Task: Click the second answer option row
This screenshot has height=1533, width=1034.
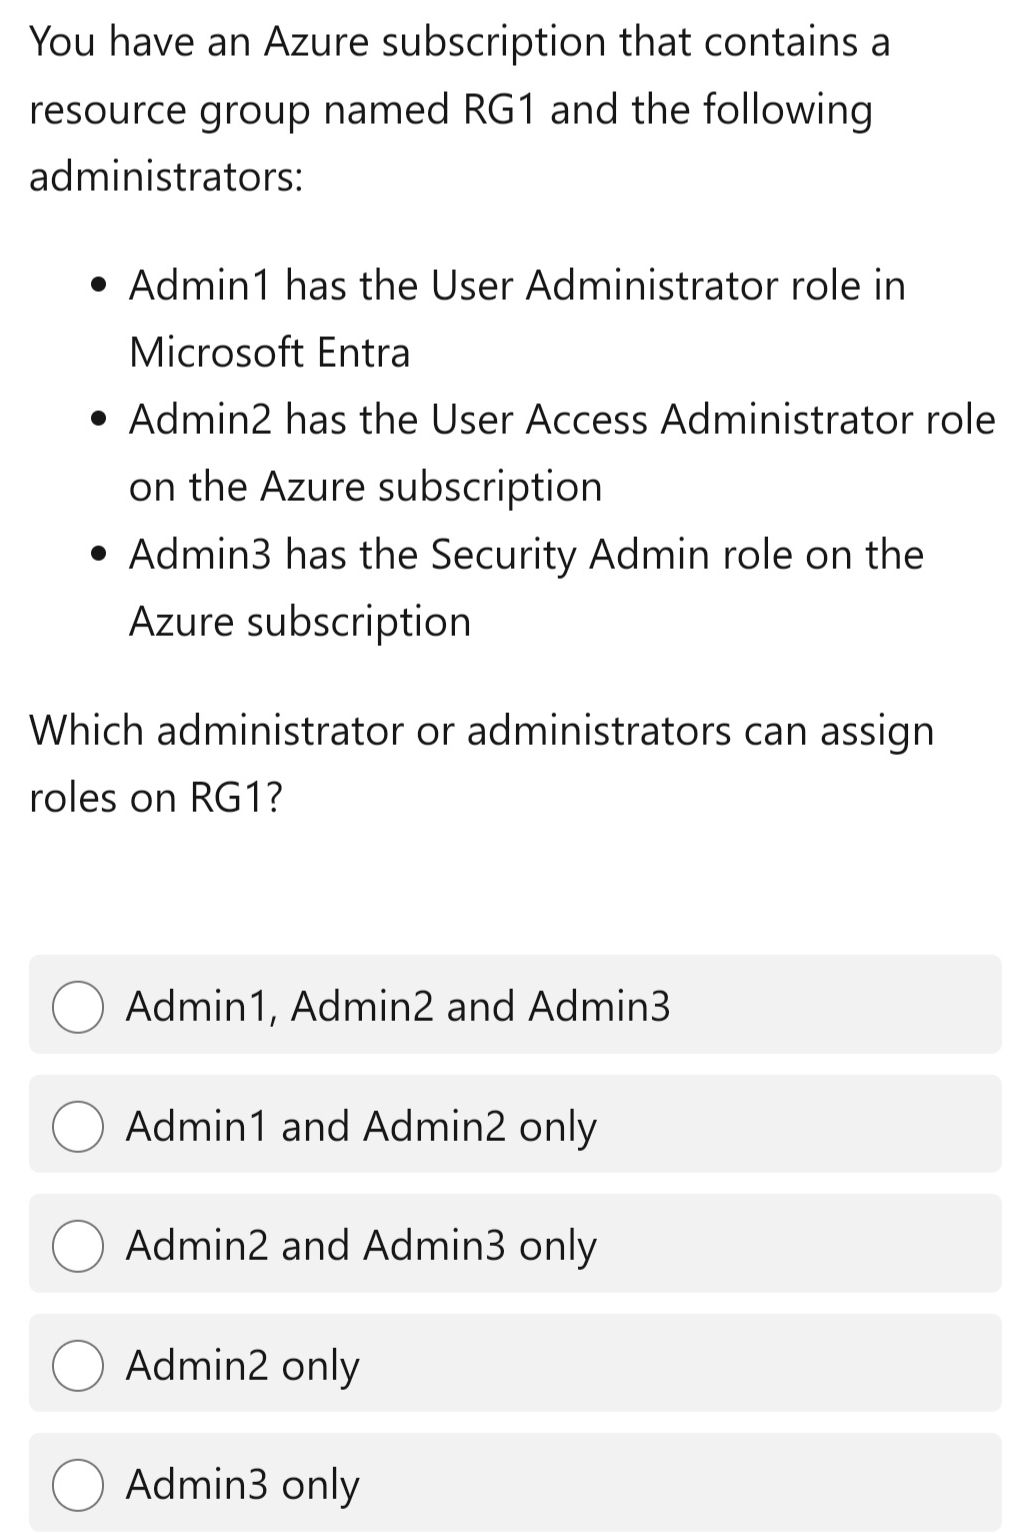Action: [x=516, y=1126]
